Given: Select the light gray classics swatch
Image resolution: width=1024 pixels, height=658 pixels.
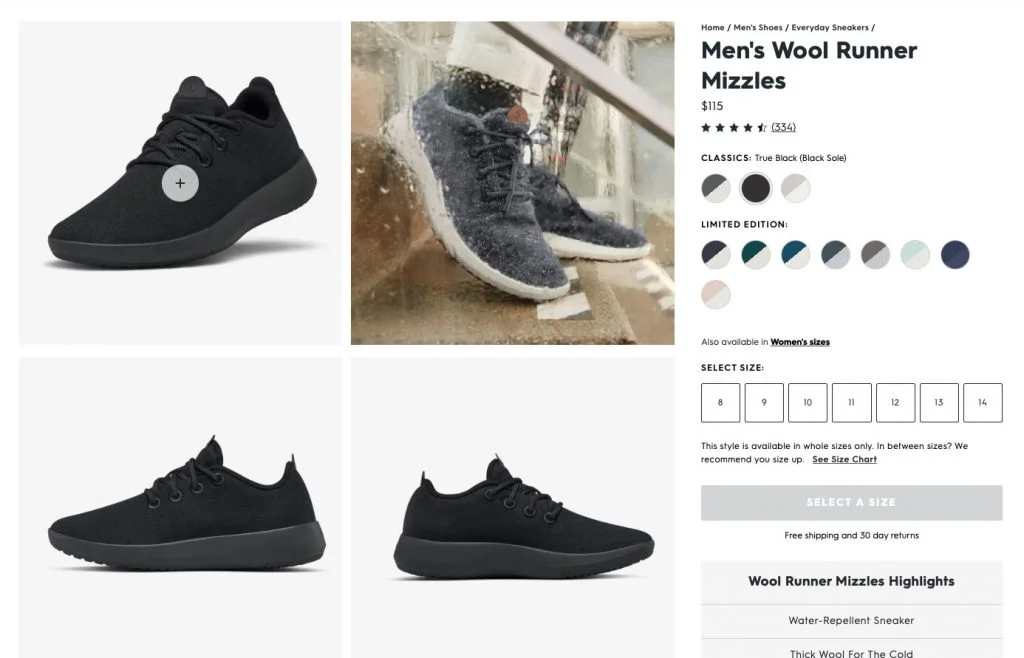Looking at the screenshot, I should pyautogui.click(x=795, y=188).
